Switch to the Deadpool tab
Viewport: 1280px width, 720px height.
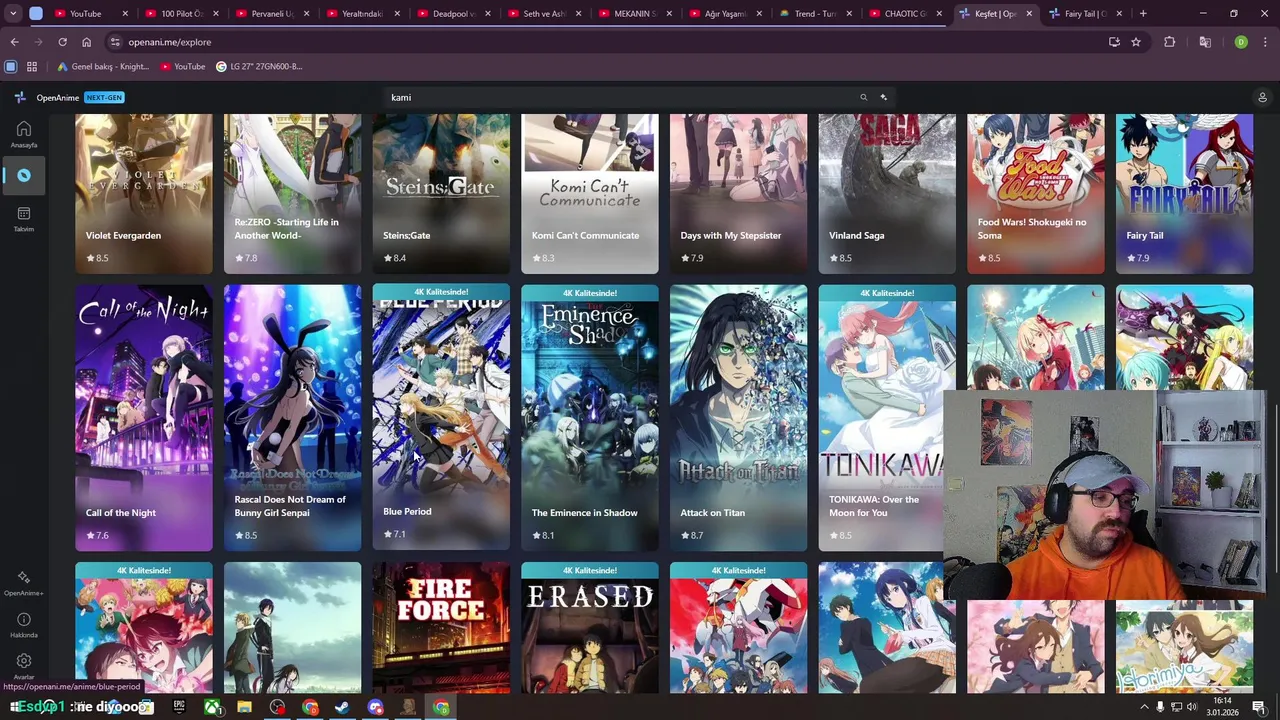(453, 14)
